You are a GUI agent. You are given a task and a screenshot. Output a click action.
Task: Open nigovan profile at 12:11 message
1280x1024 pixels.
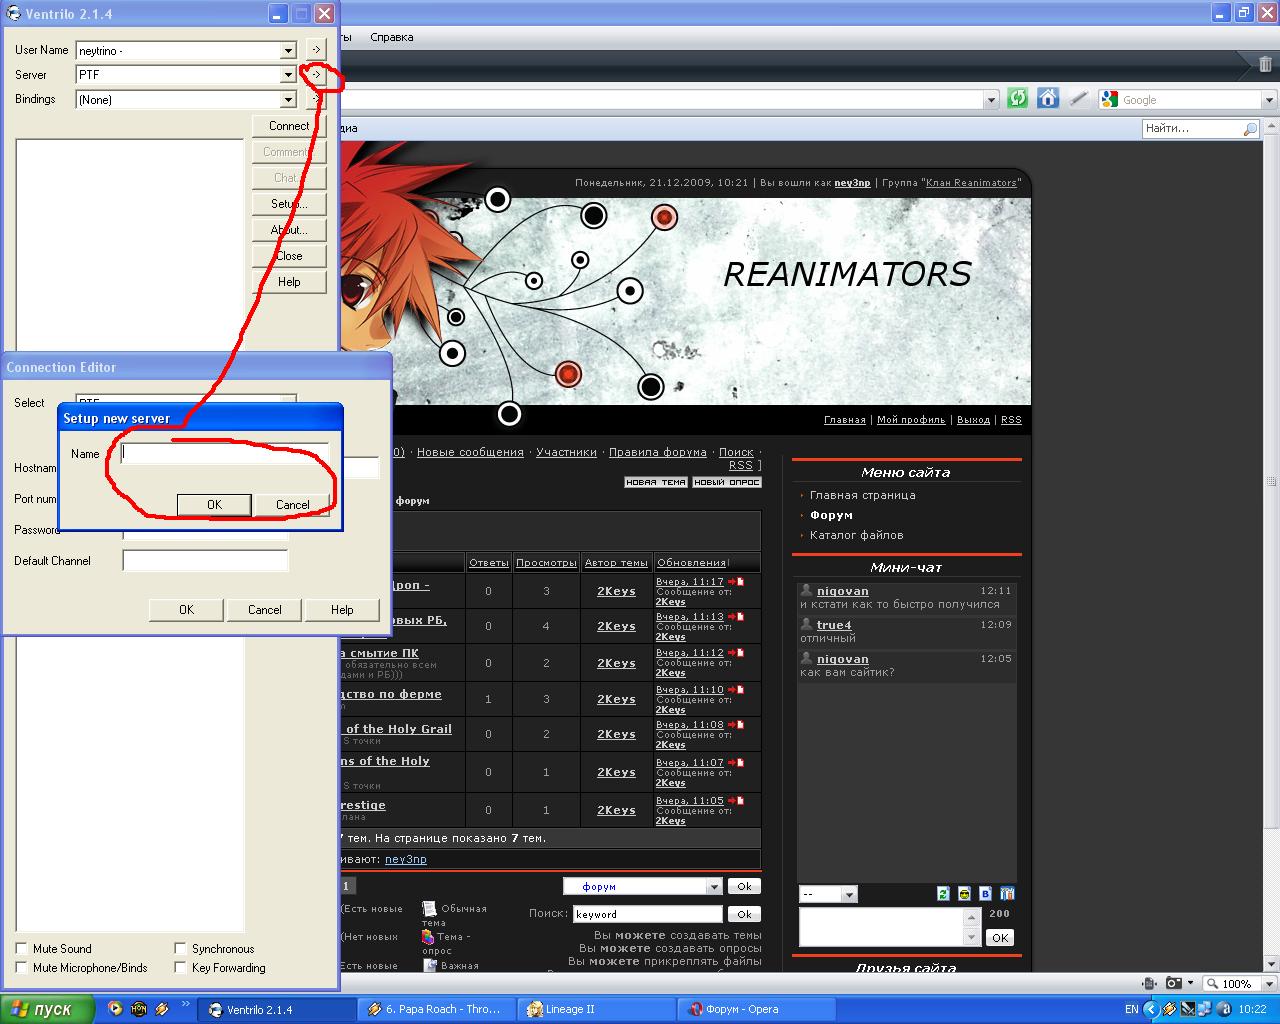(842, 591)
